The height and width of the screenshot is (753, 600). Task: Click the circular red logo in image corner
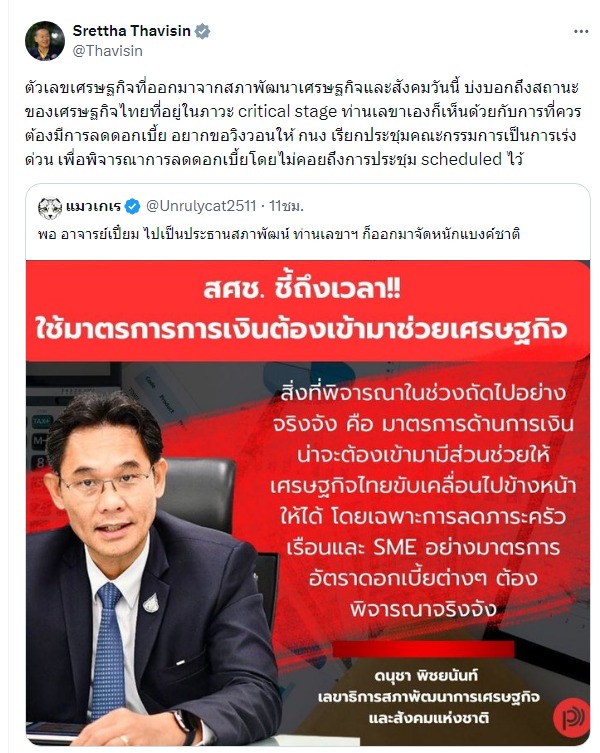(571, 718)
